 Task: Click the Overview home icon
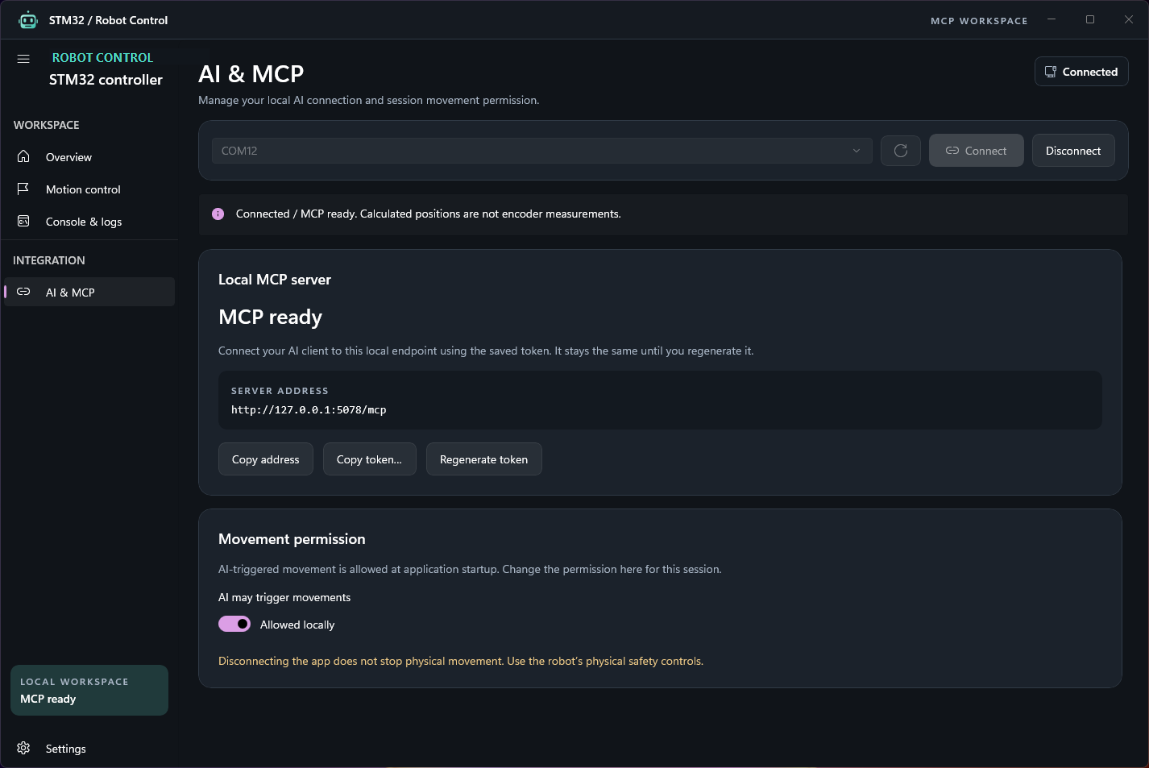[23, 156]
